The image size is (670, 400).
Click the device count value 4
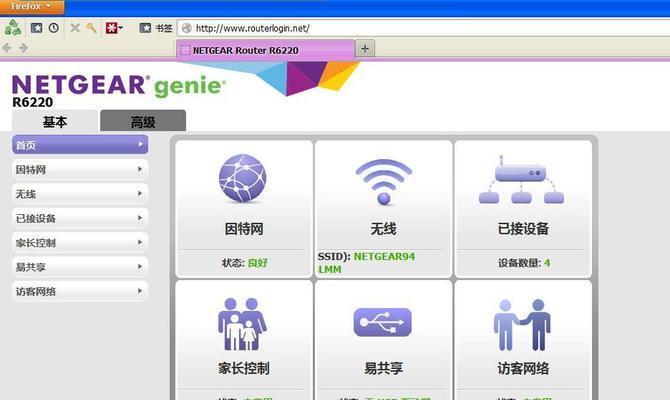[x=547, y=263]
